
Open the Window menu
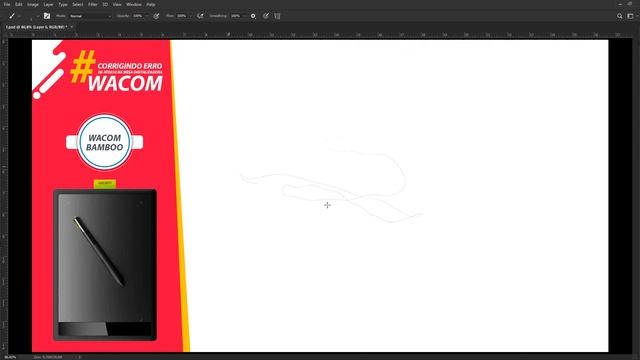pyautogui.click(x=134, y=4)
